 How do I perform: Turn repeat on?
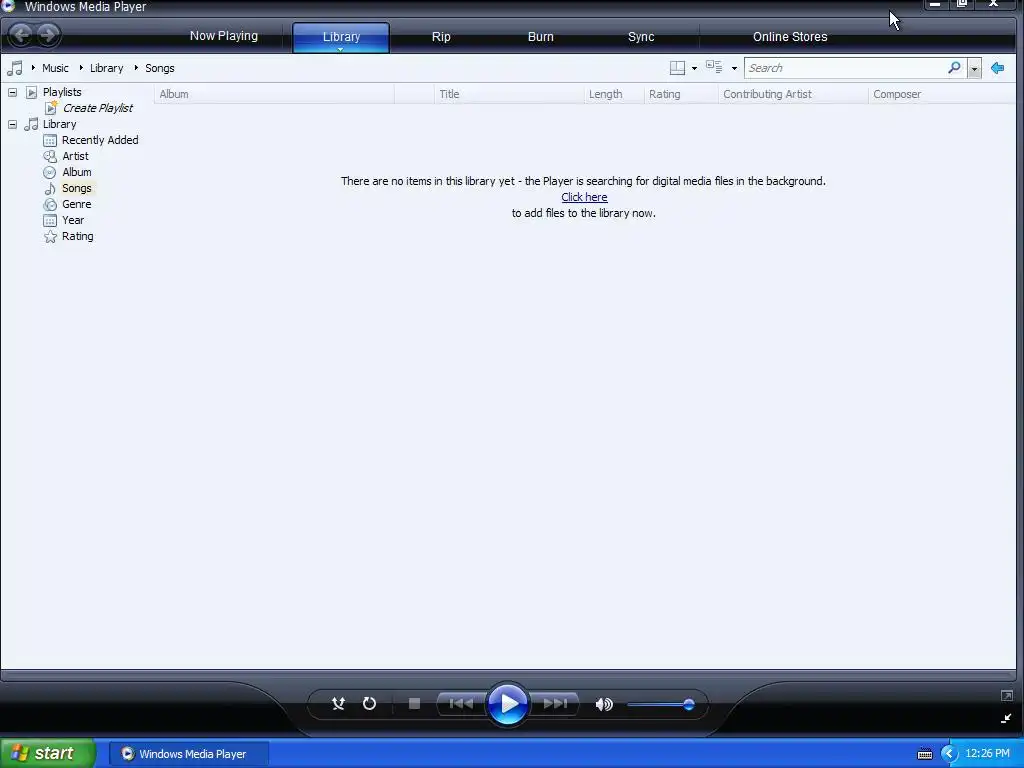tap(369, 703)
